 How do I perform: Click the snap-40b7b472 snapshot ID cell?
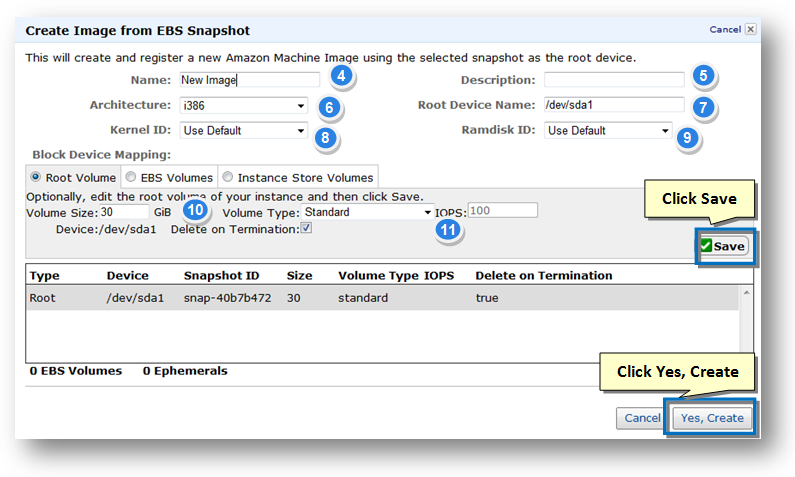227,298
